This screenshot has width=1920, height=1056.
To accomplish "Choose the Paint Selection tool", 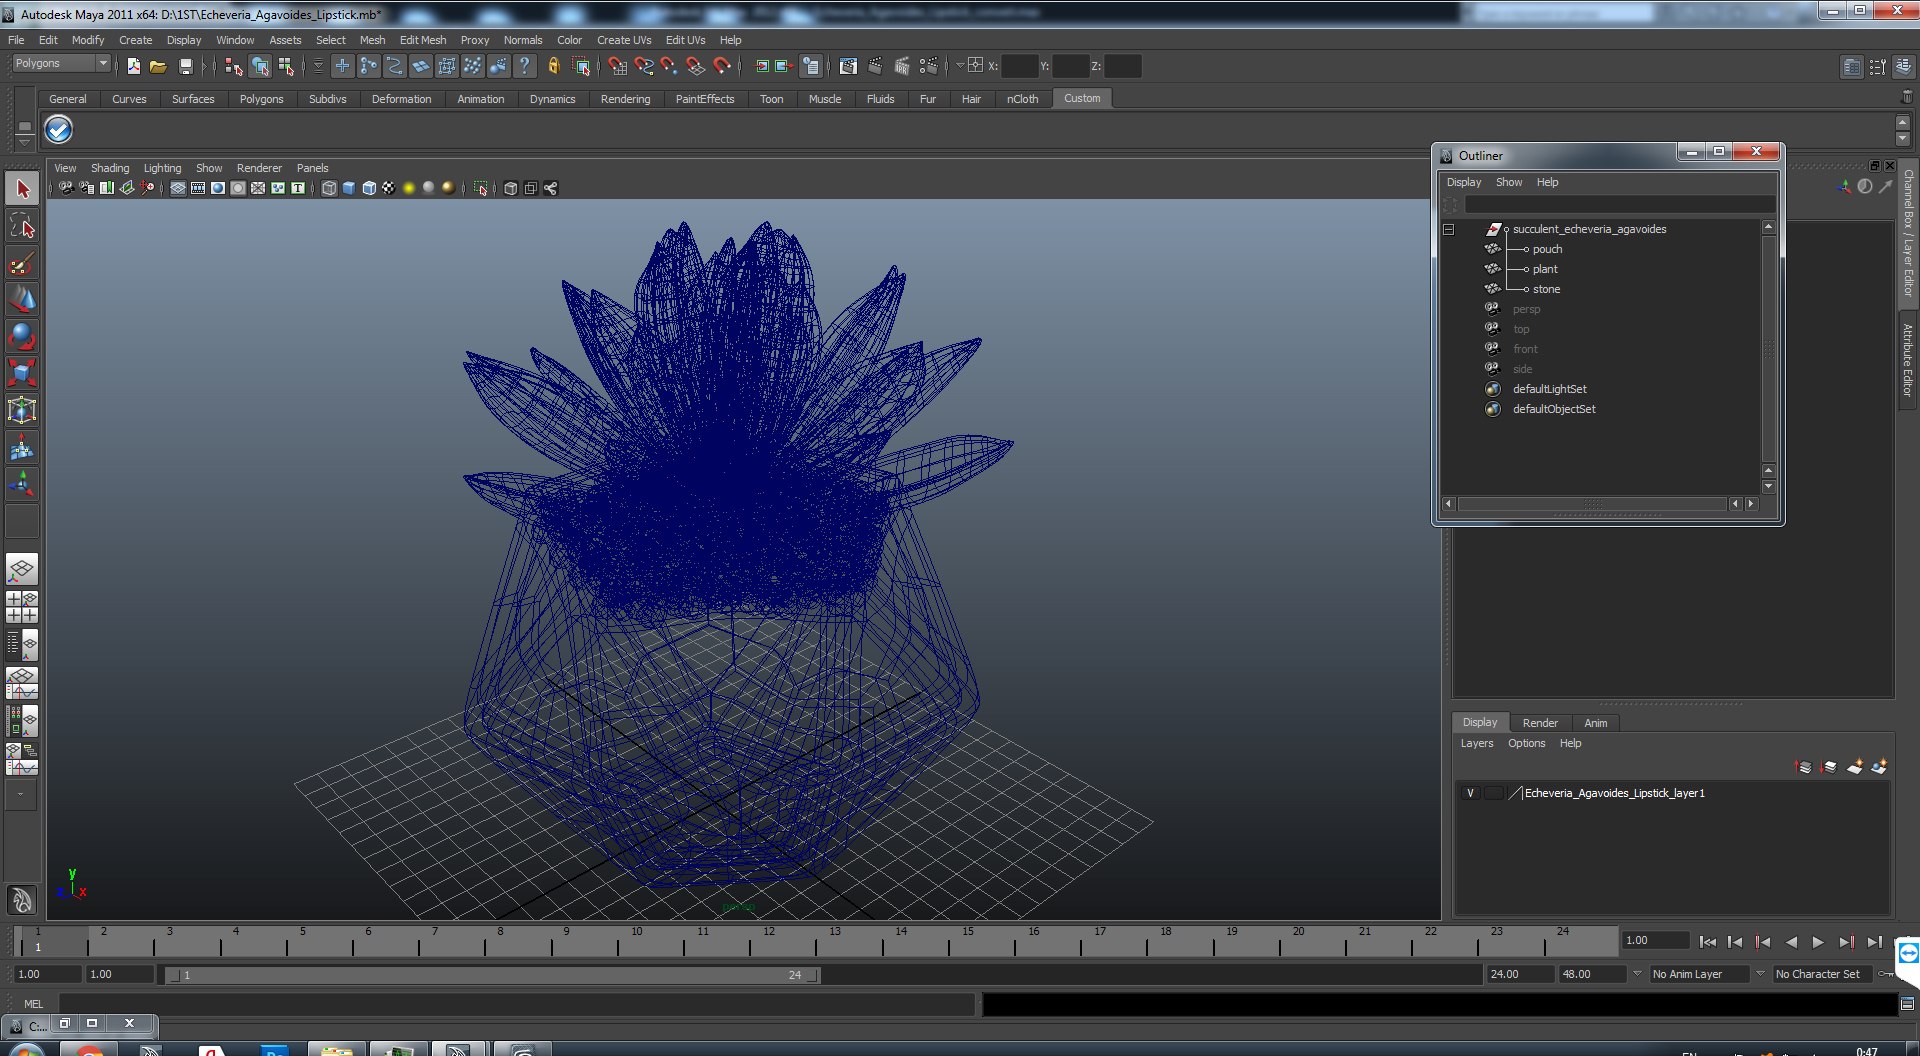I will point(22,263).
